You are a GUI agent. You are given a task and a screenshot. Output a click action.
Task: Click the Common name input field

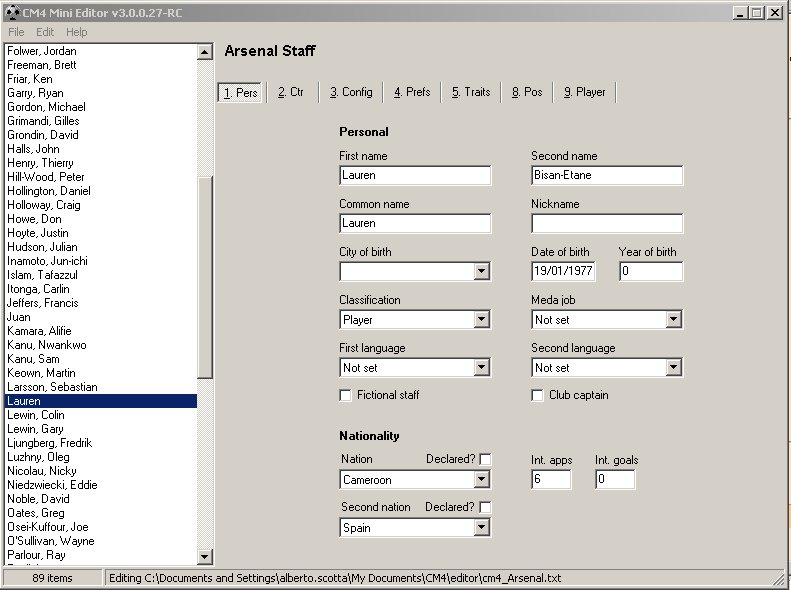pyautogui.click(x=415, y=223)
